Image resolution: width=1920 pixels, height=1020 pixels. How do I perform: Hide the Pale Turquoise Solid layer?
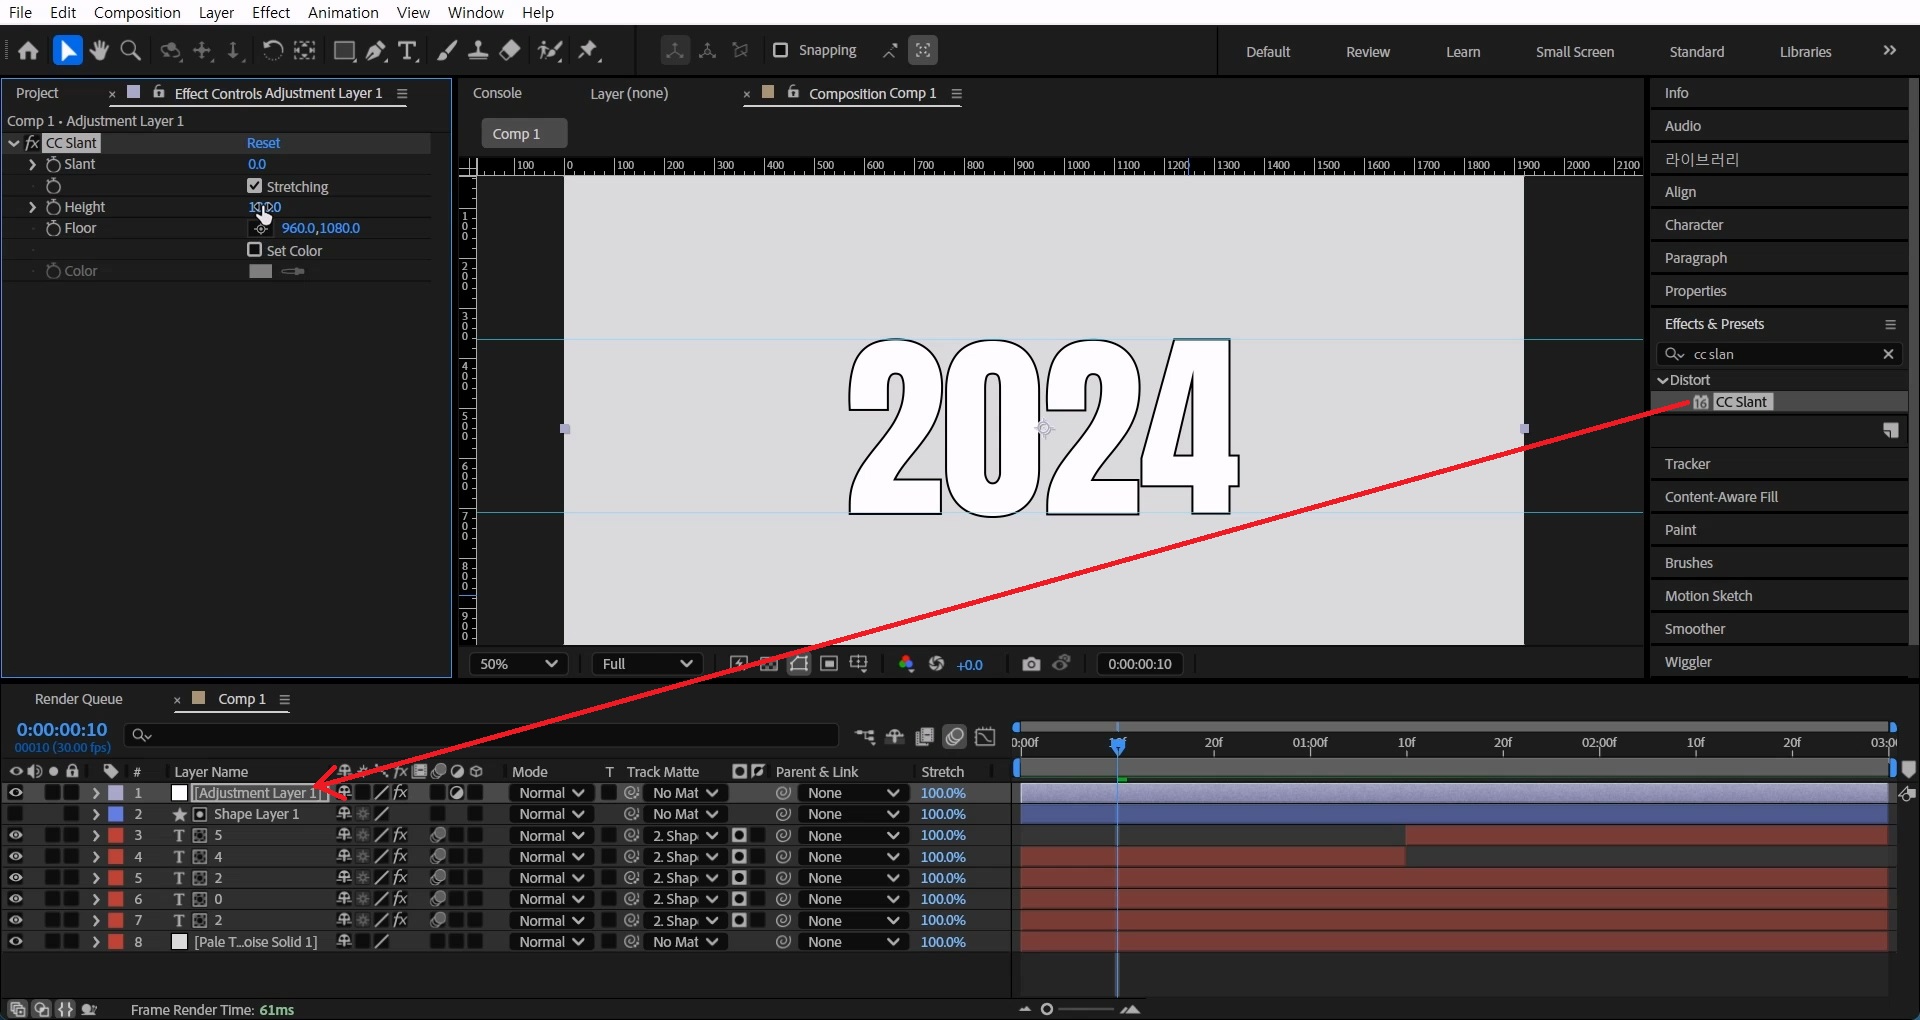pos(15,942)
